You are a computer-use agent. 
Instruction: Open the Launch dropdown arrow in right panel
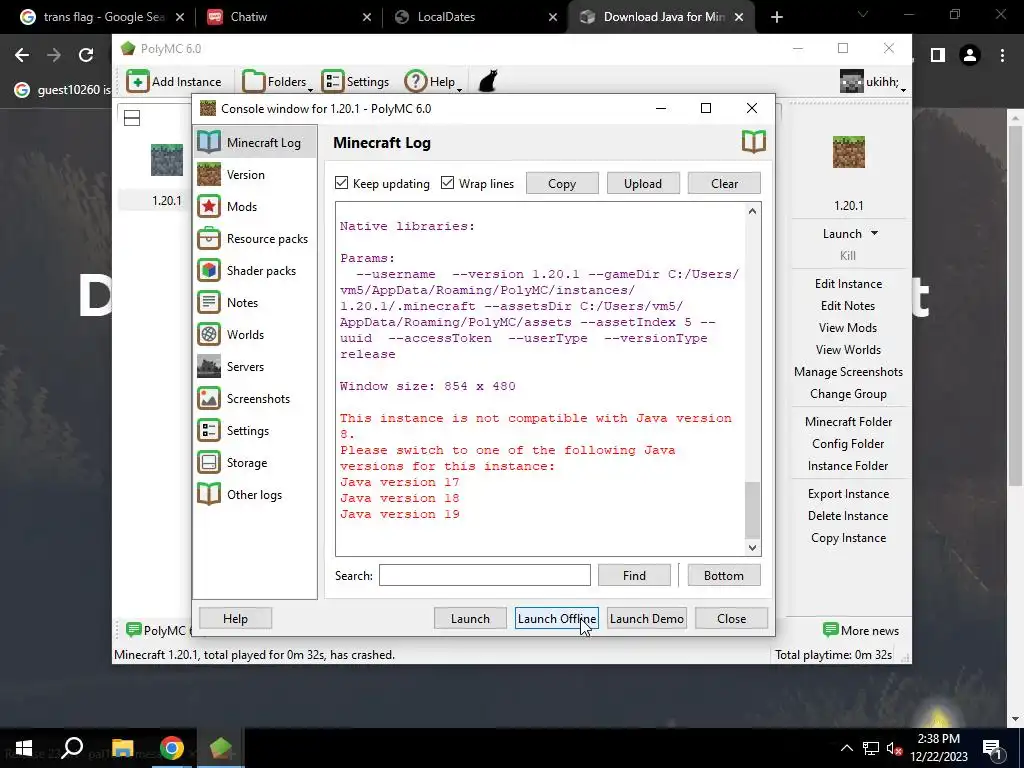point(874,233)
